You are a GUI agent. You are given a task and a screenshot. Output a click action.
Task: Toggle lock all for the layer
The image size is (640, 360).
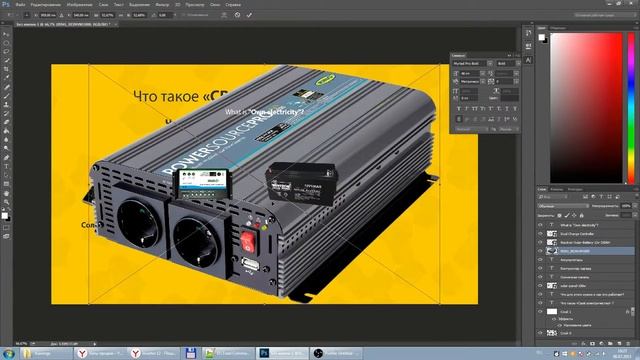point(582,215)
